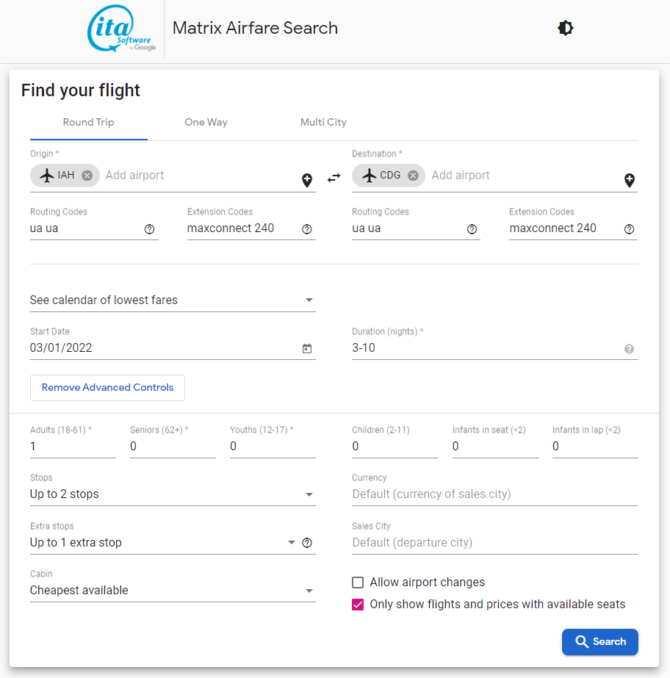Toggle dark mode theme icon
Image resolution: width=670 pixels, height=678 pixels.
click(565, 28)
